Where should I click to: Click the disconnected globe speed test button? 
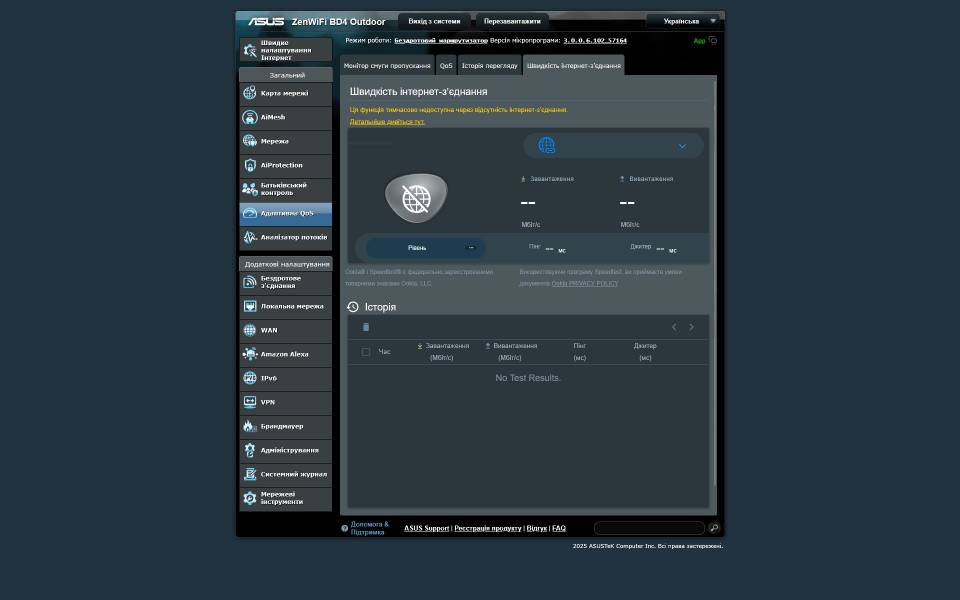[x=416, y=197]
